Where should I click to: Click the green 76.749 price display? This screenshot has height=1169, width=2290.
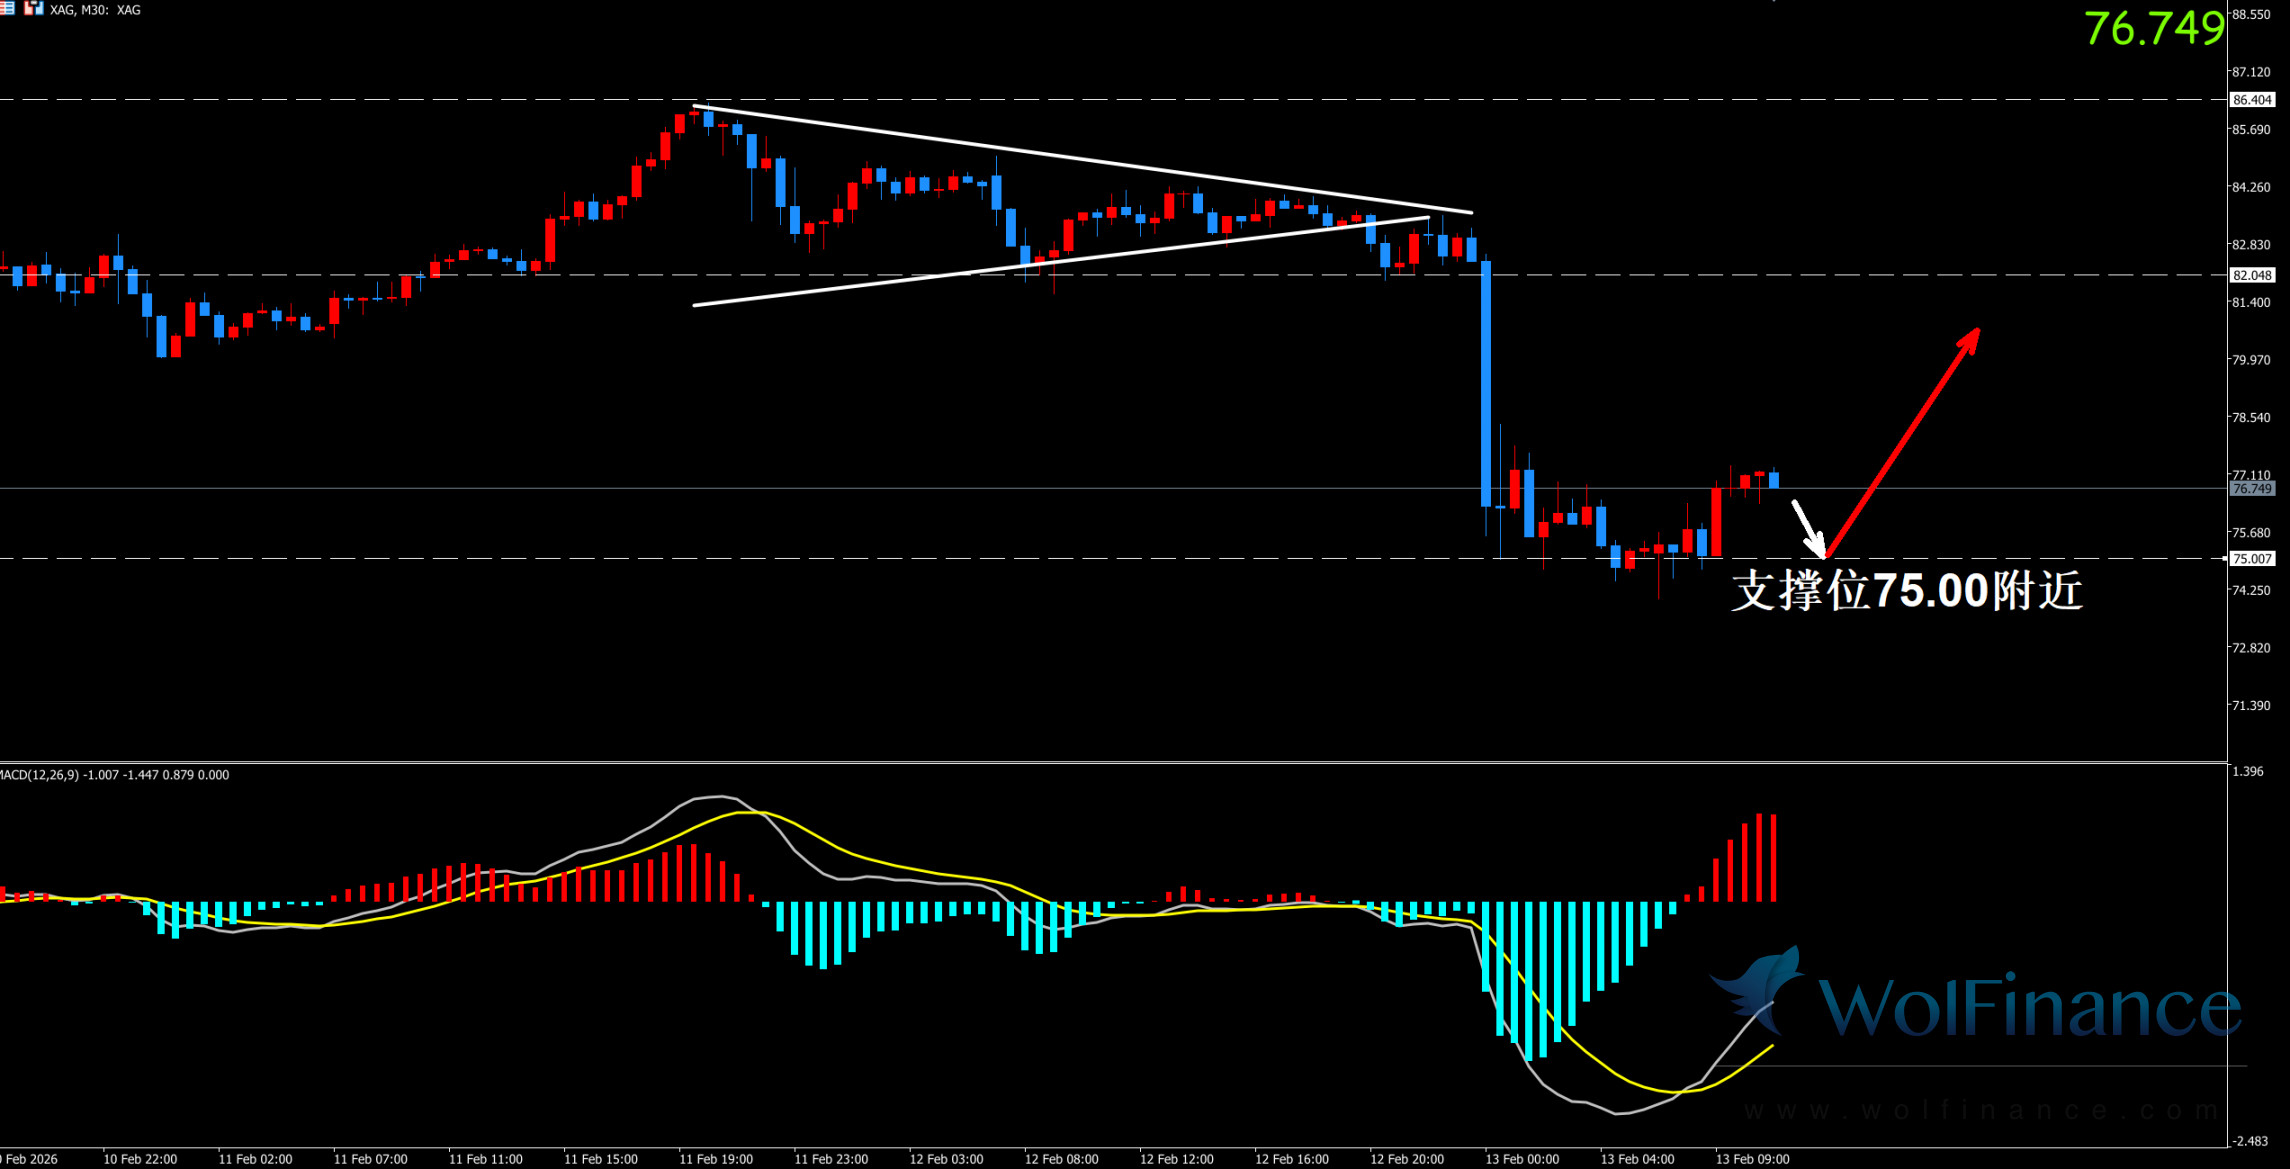2154,28
